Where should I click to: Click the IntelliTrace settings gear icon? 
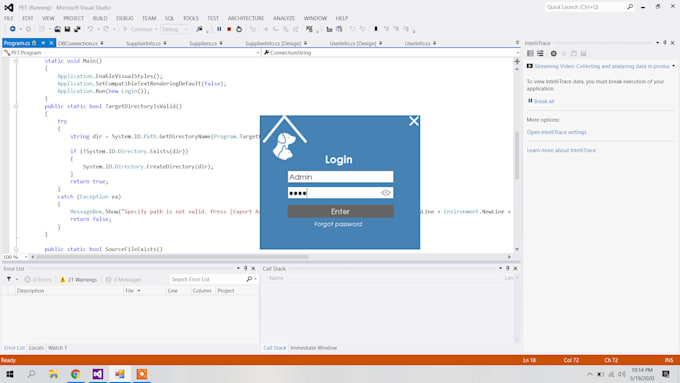[553, 53]
